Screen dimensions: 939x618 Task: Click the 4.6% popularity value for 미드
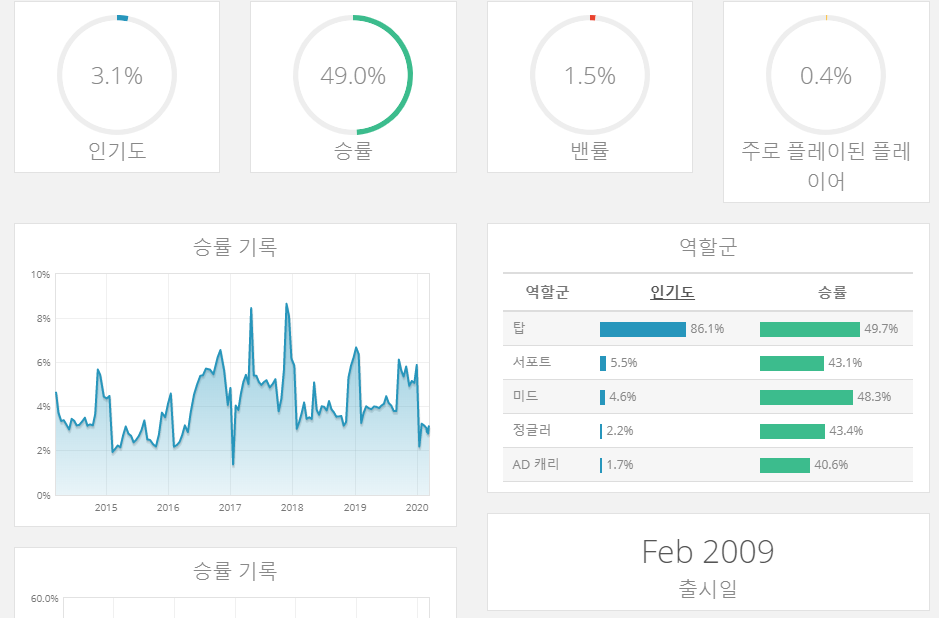[x=622, y=397]
